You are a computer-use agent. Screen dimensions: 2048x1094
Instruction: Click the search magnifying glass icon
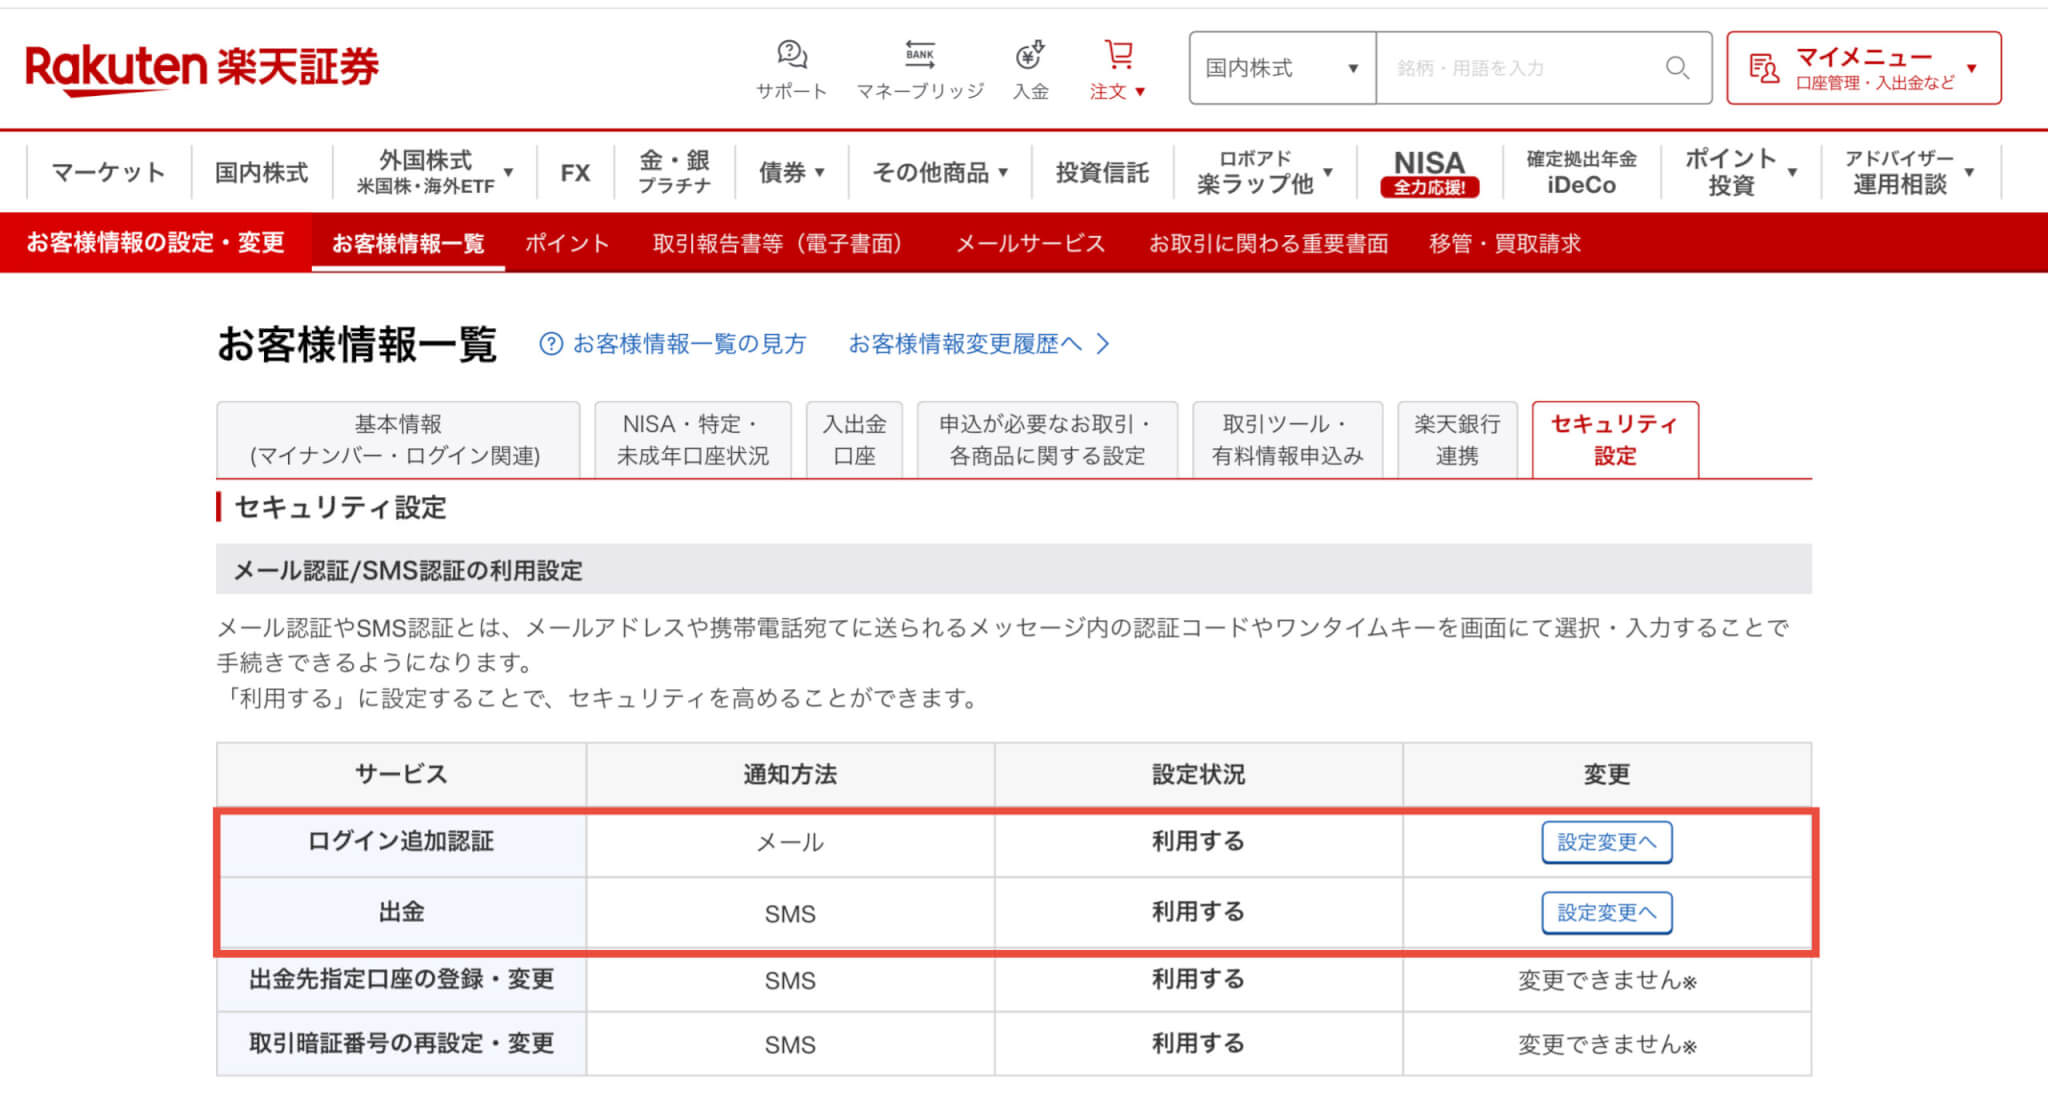pos(1677,68)
